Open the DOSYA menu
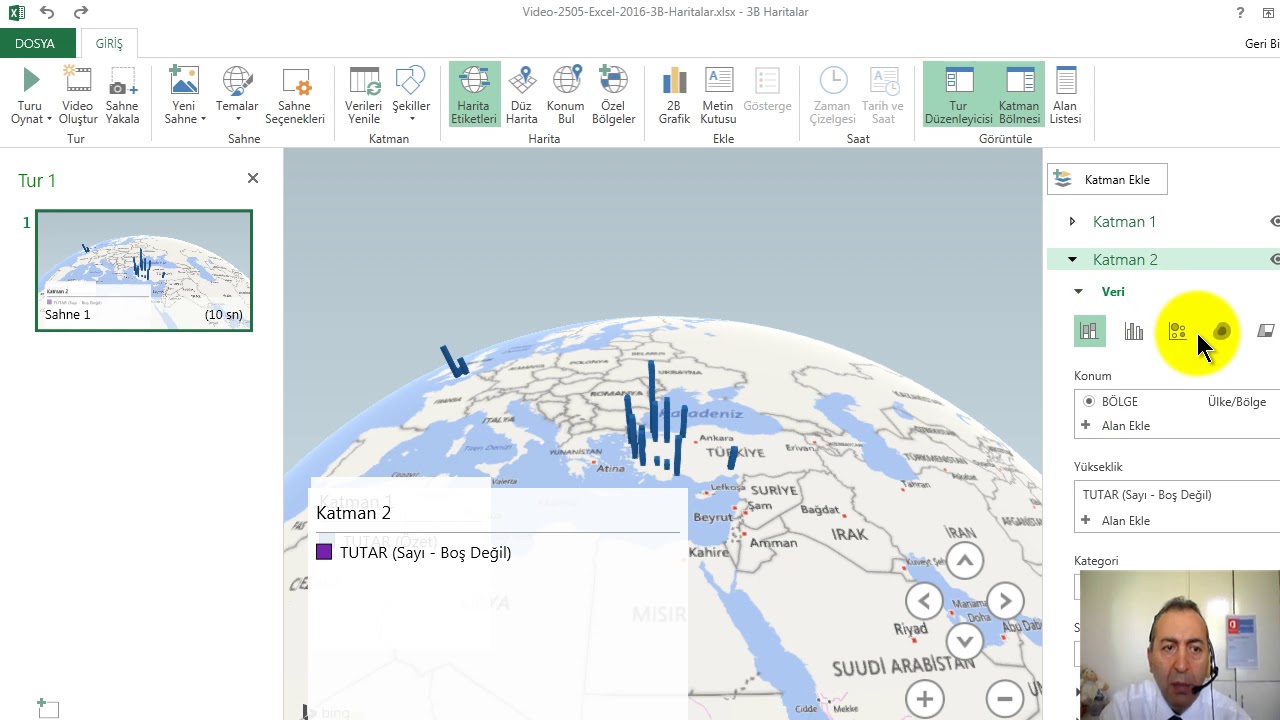The height and width of the screenshot is (720, 1280). coord(36,44)
